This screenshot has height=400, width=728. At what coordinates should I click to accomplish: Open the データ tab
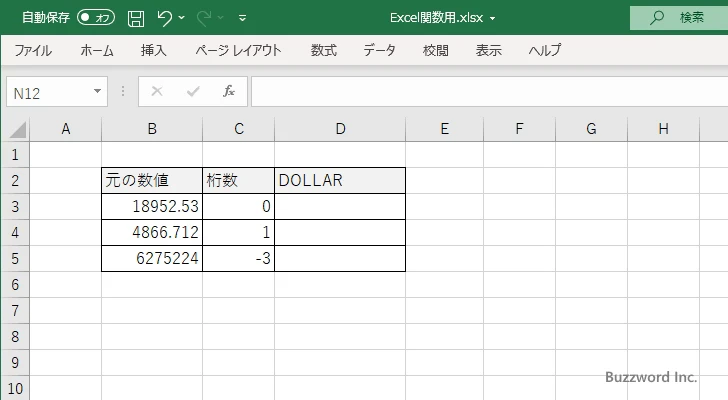coord(379,50)
